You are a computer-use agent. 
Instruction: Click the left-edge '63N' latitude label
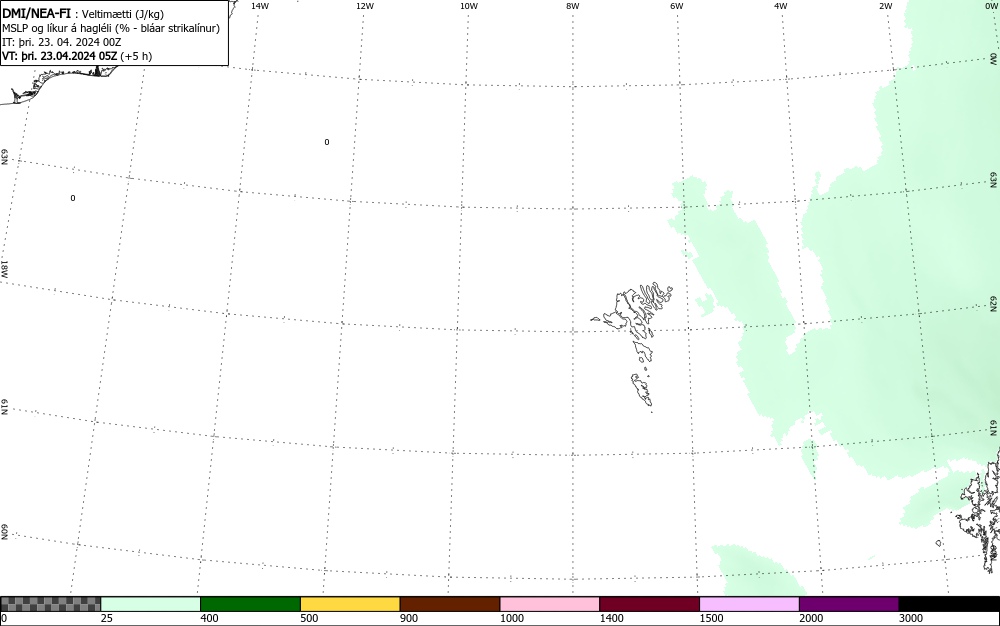pyautogui.click(x=4, y=157)
